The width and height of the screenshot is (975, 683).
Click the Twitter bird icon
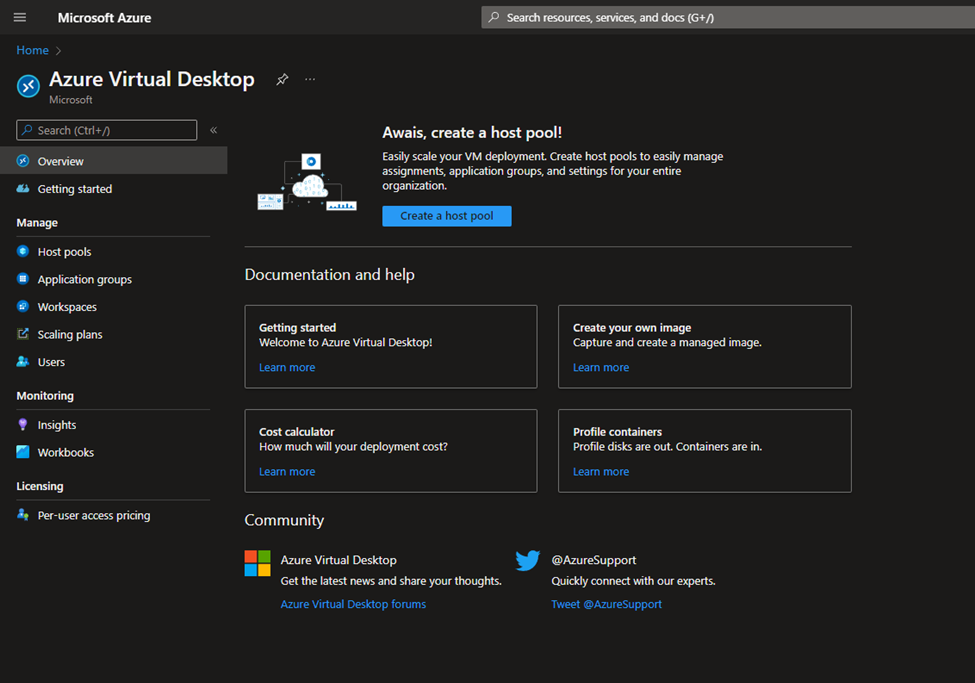click(x=528, y=560)
